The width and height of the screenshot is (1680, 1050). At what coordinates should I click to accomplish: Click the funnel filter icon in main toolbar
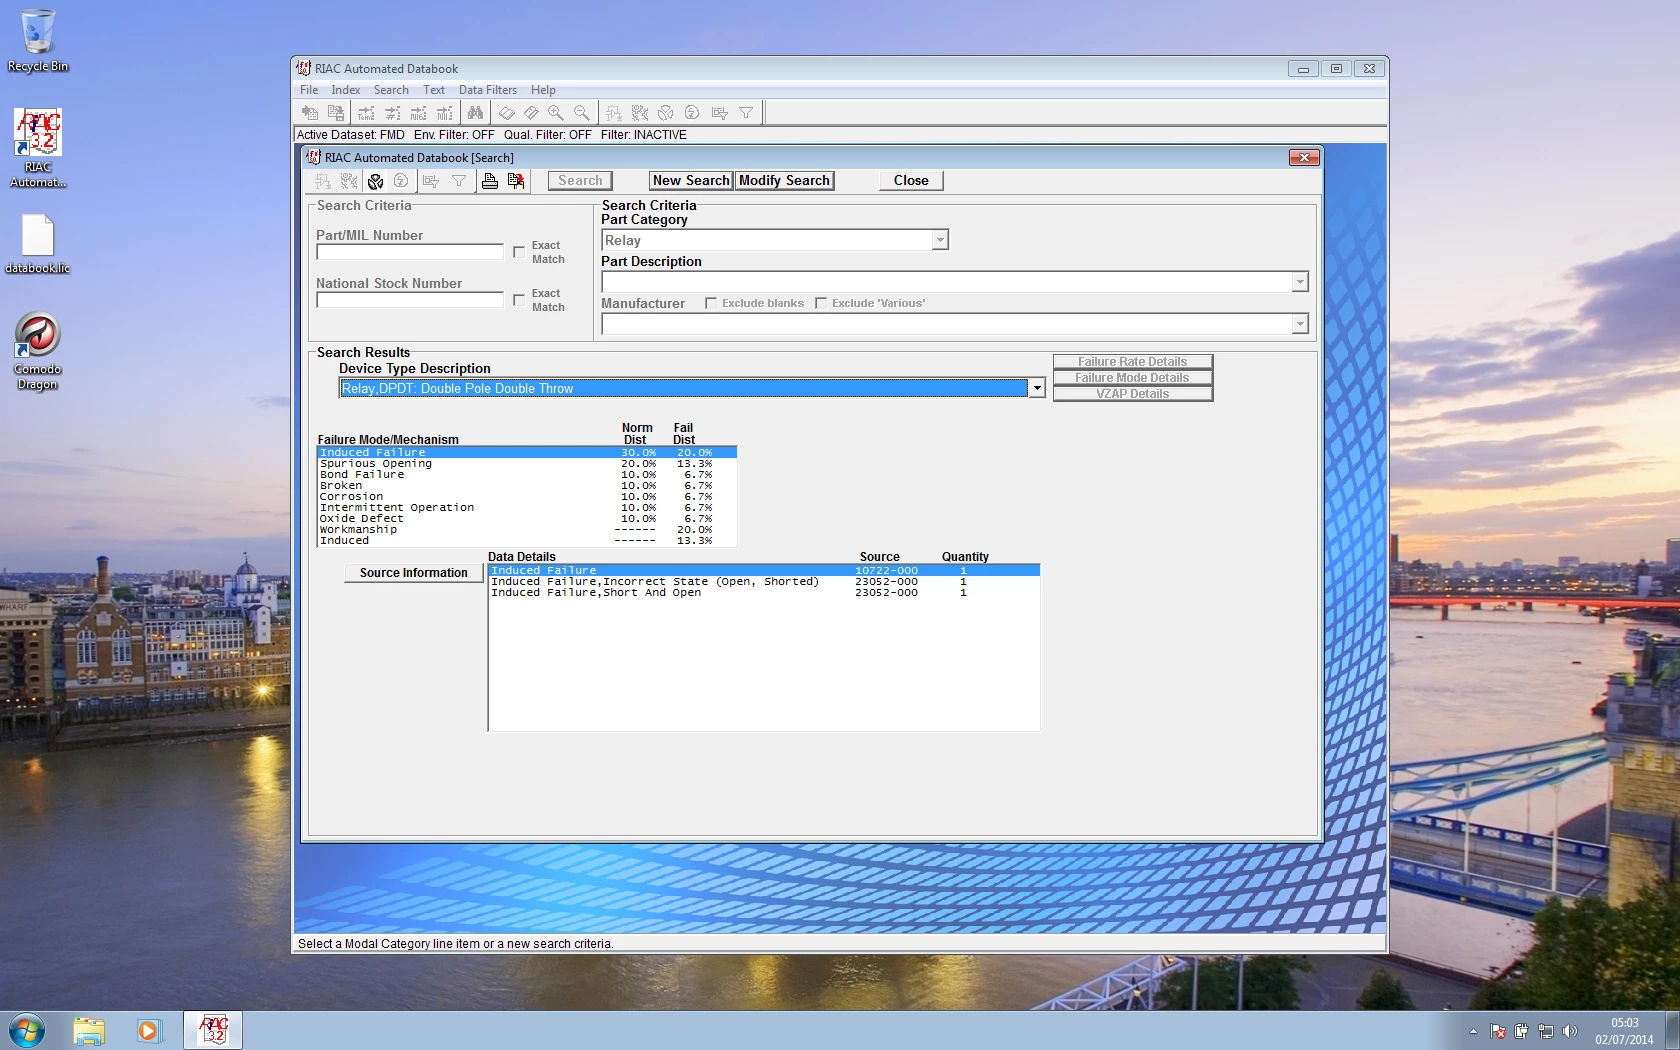click(x=746, y=113)
